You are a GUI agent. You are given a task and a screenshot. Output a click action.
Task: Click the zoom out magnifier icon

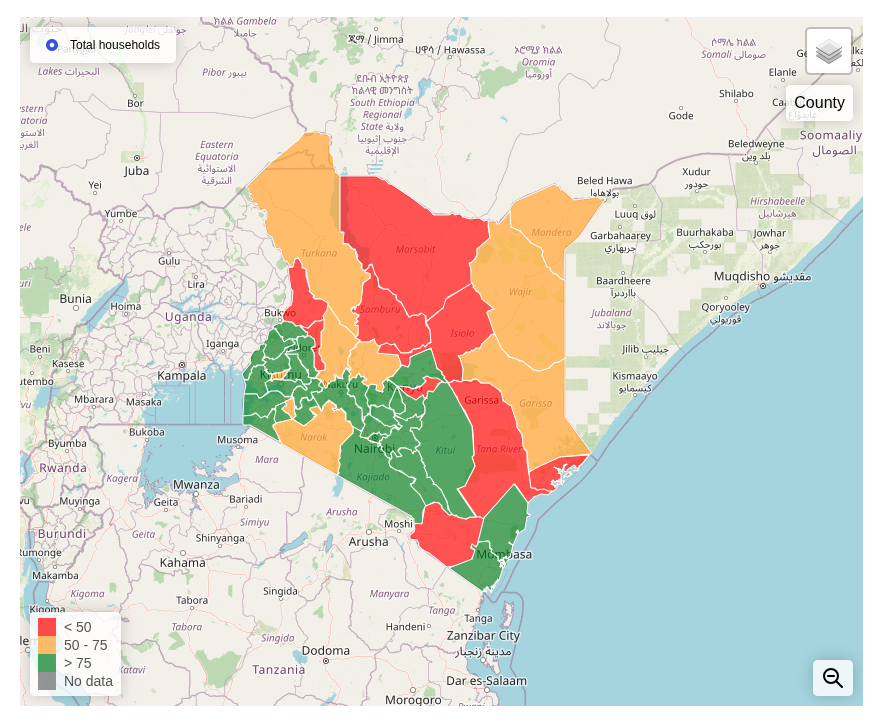[x=832, y=678]
